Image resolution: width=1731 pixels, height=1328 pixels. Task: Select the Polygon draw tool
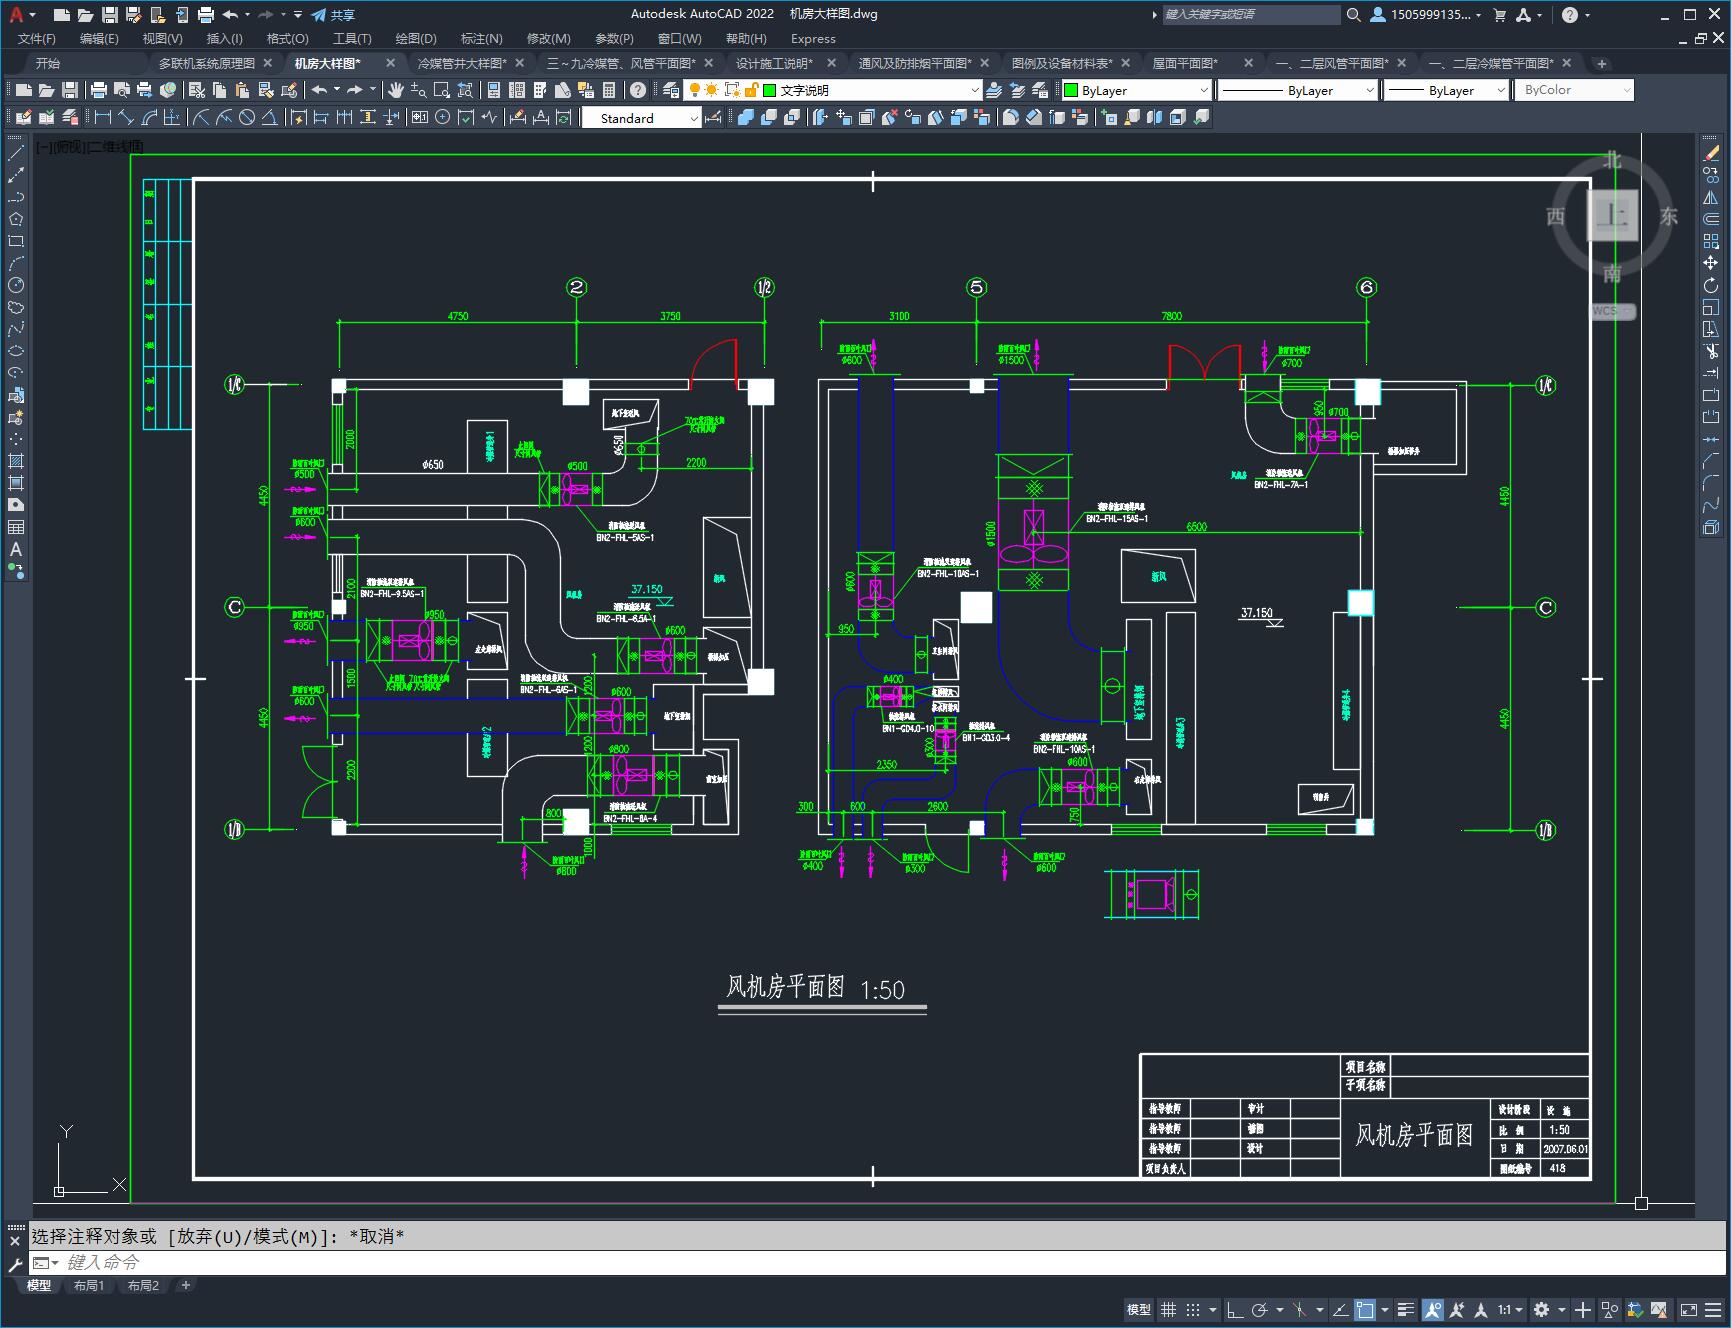pyautogui.click(x=15, y=220)
